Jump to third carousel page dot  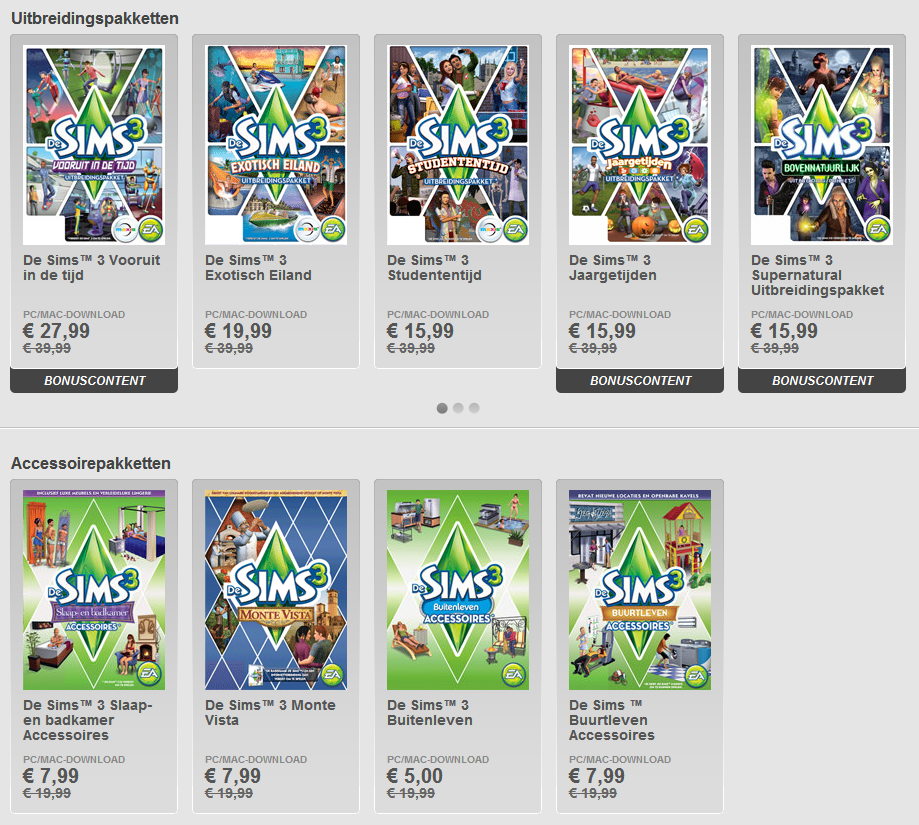point(474,408)
